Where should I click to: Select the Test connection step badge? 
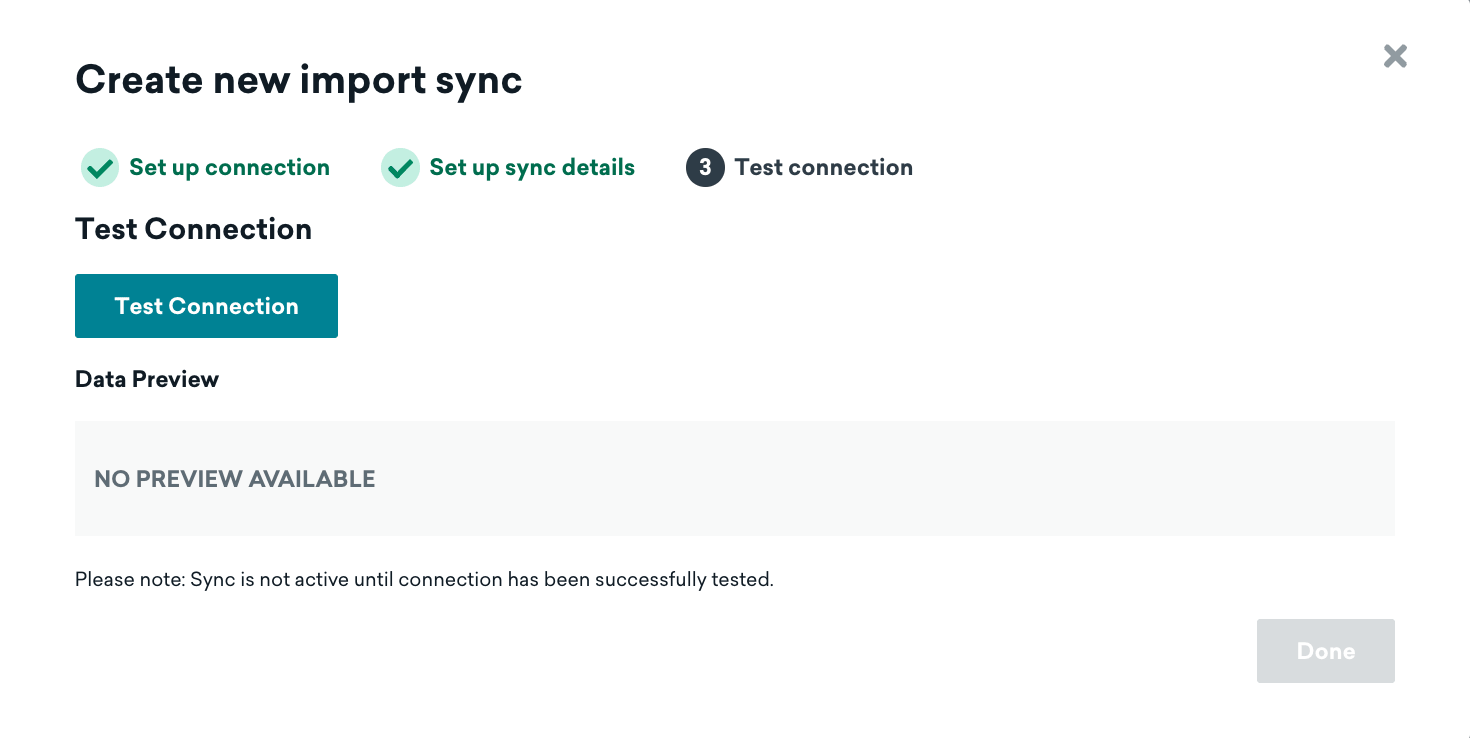[x=800, y=167]
